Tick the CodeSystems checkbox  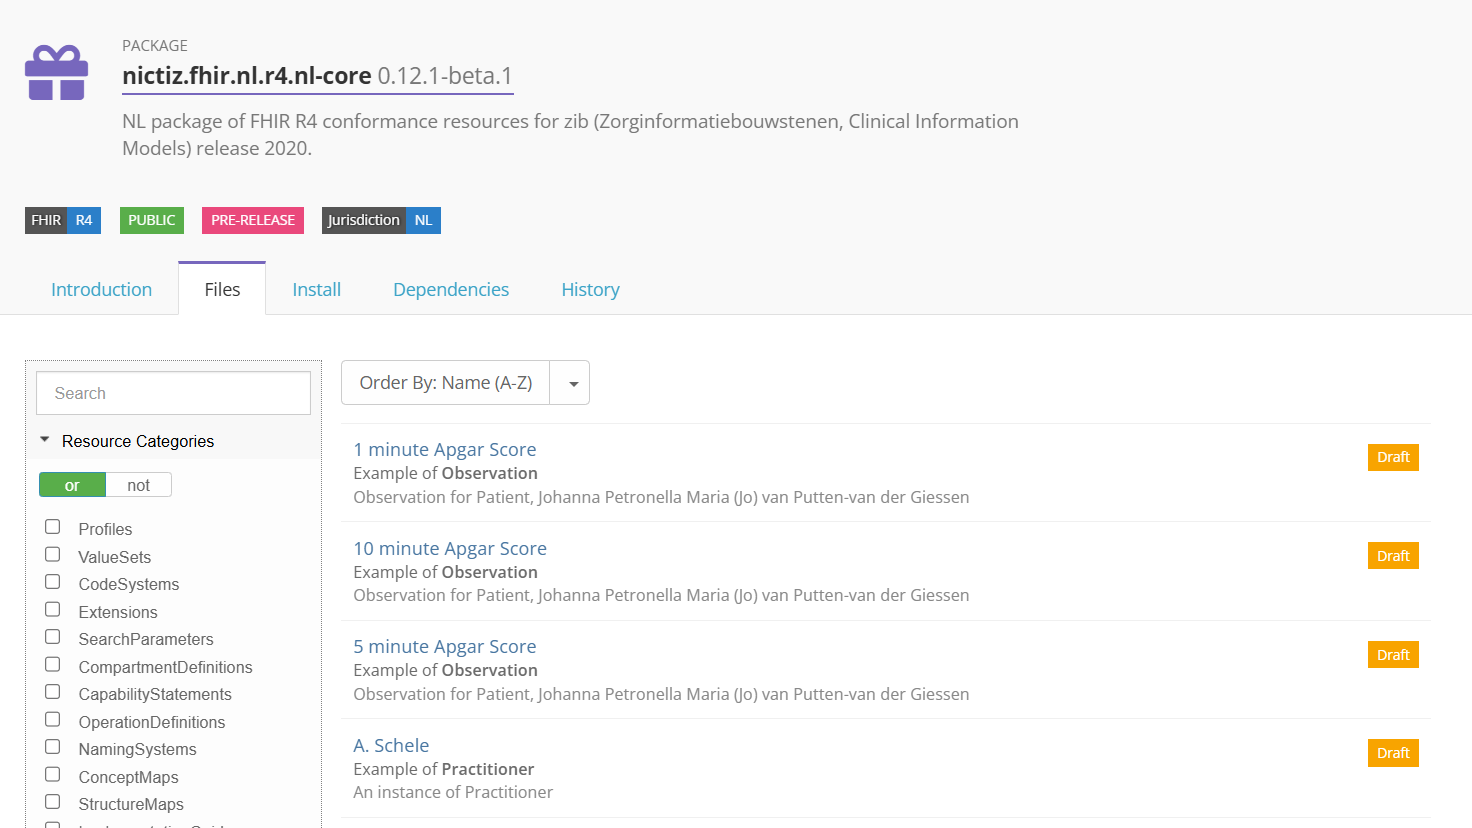coord(53,582)
